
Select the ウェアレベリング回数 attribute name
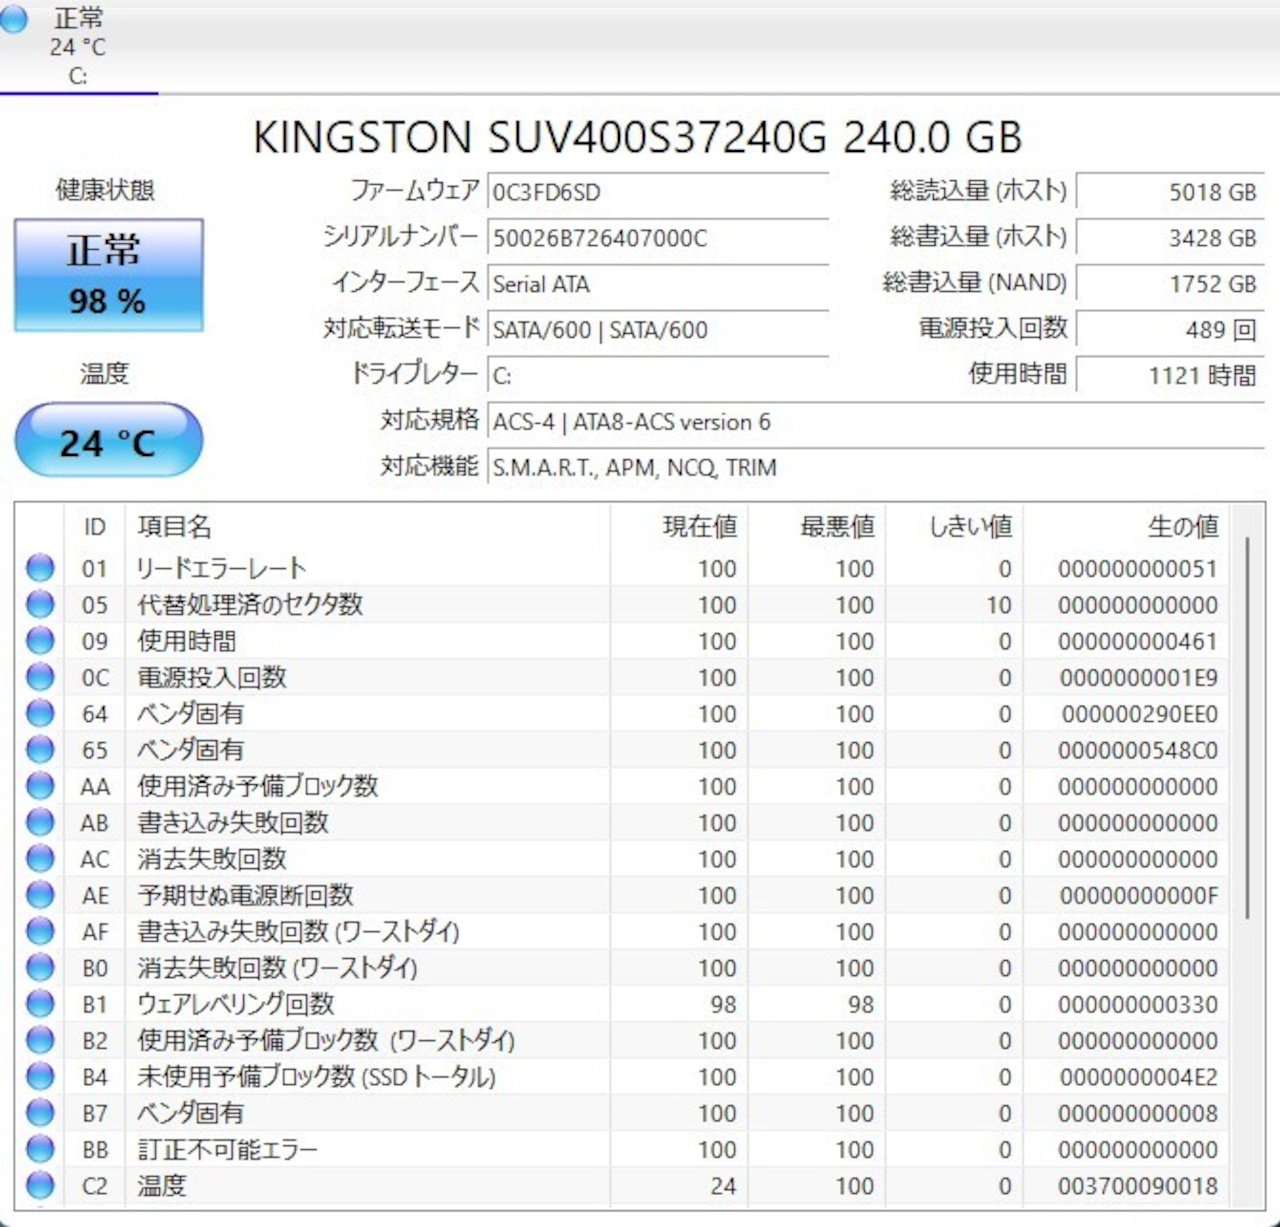pos(236,1004)
